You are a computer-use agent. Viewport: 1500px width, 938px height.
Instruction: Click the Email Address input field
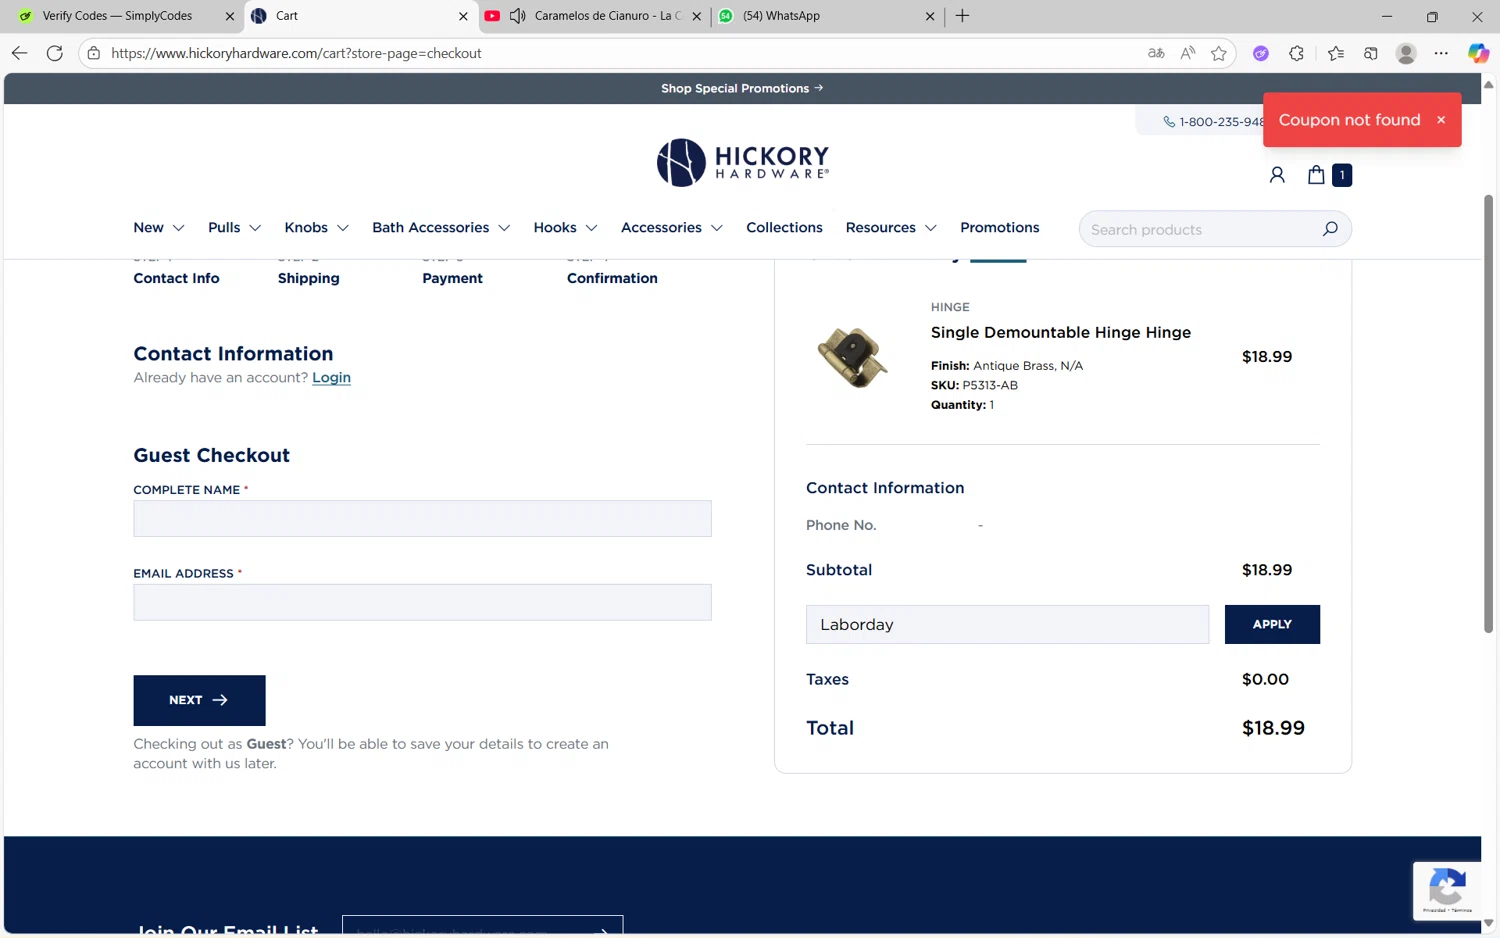pyautogui.click(x=422, y=603)
